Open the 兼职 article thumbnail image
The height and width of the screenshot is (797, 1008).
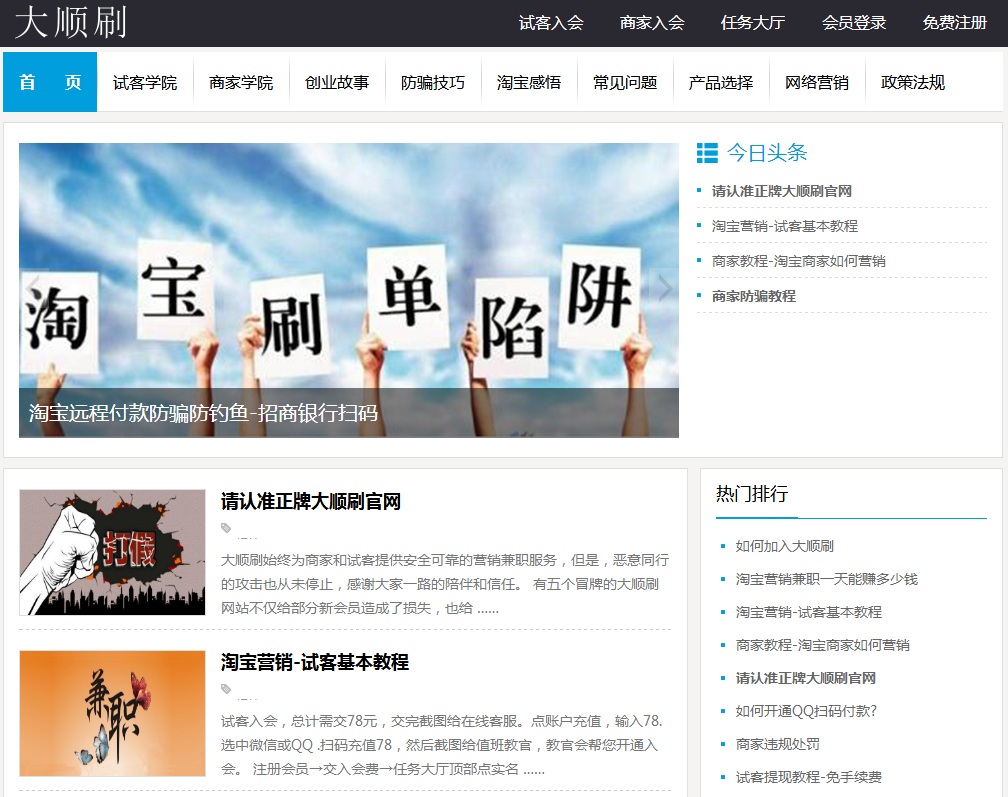click(x=111, y=714)
